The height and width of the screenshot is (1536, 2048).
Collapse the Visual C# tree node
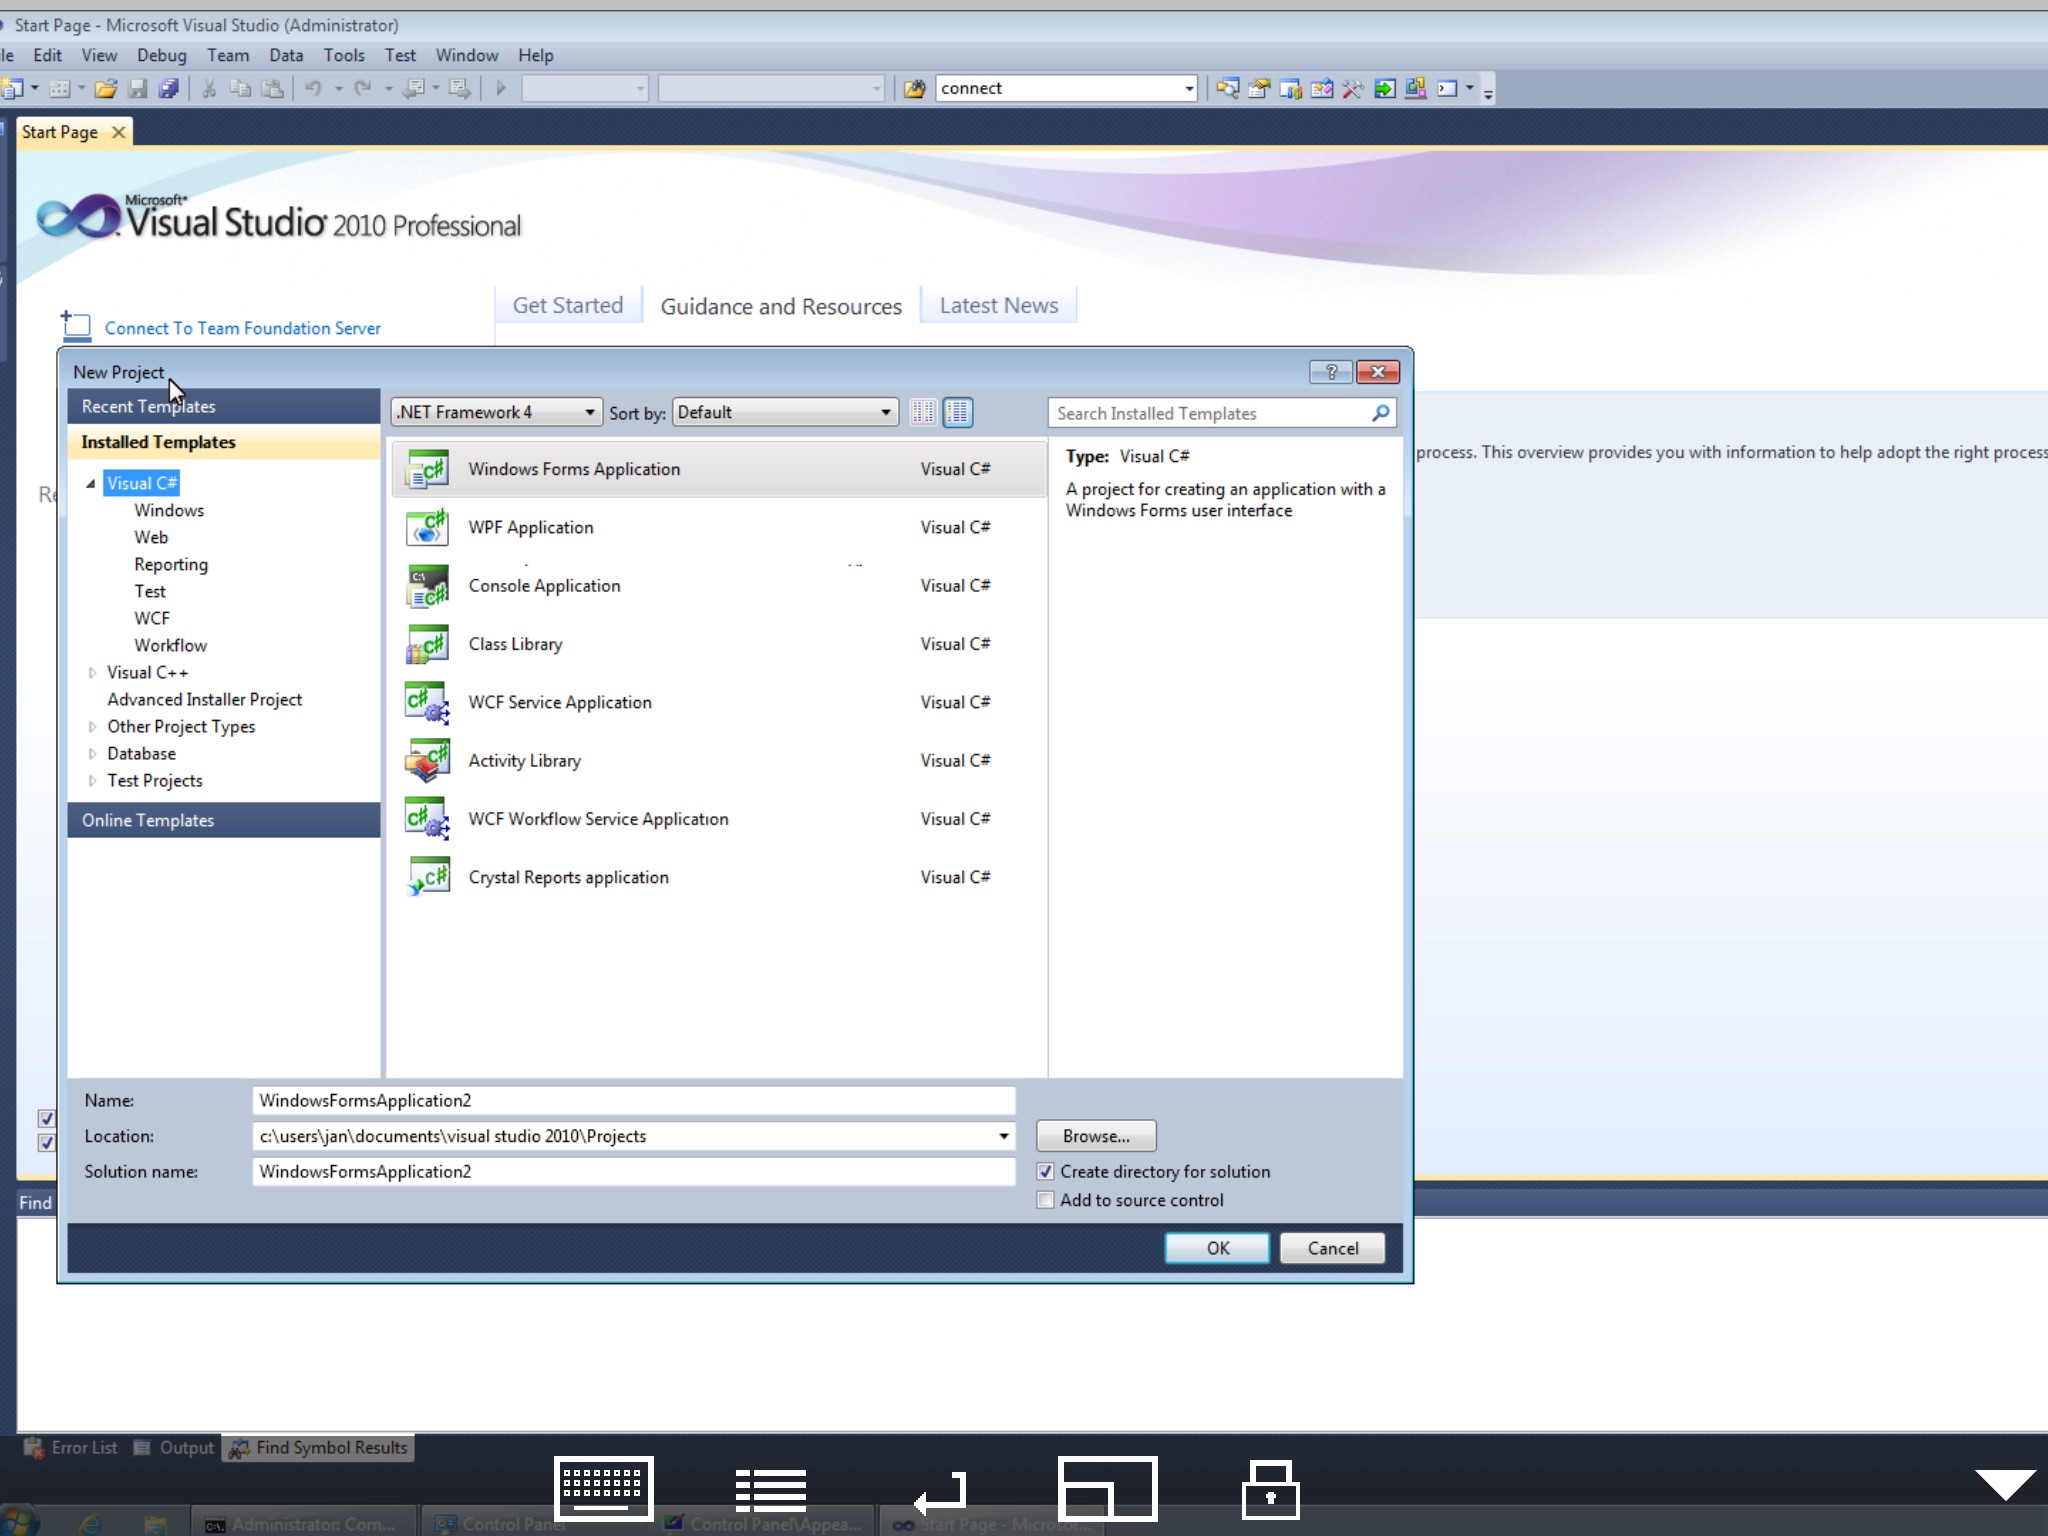click(x=91, y=483)
